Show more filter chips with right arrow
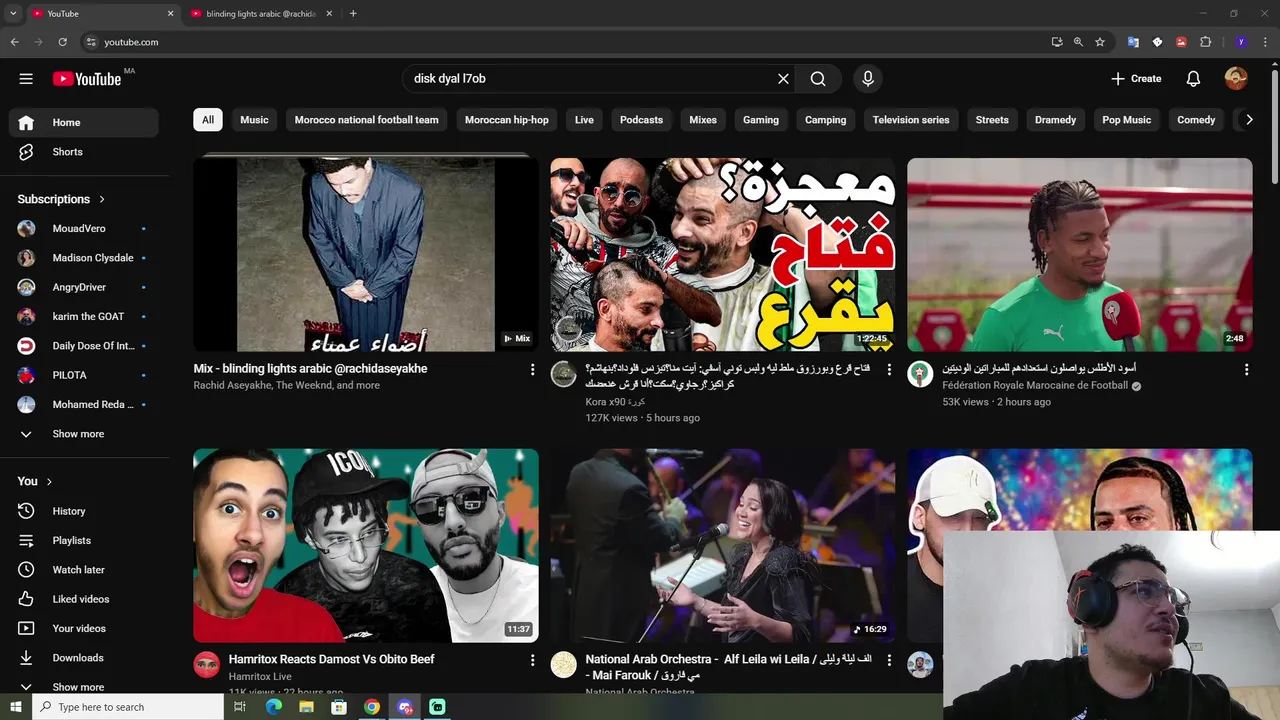1280x720 pixels. (1248, 120)
